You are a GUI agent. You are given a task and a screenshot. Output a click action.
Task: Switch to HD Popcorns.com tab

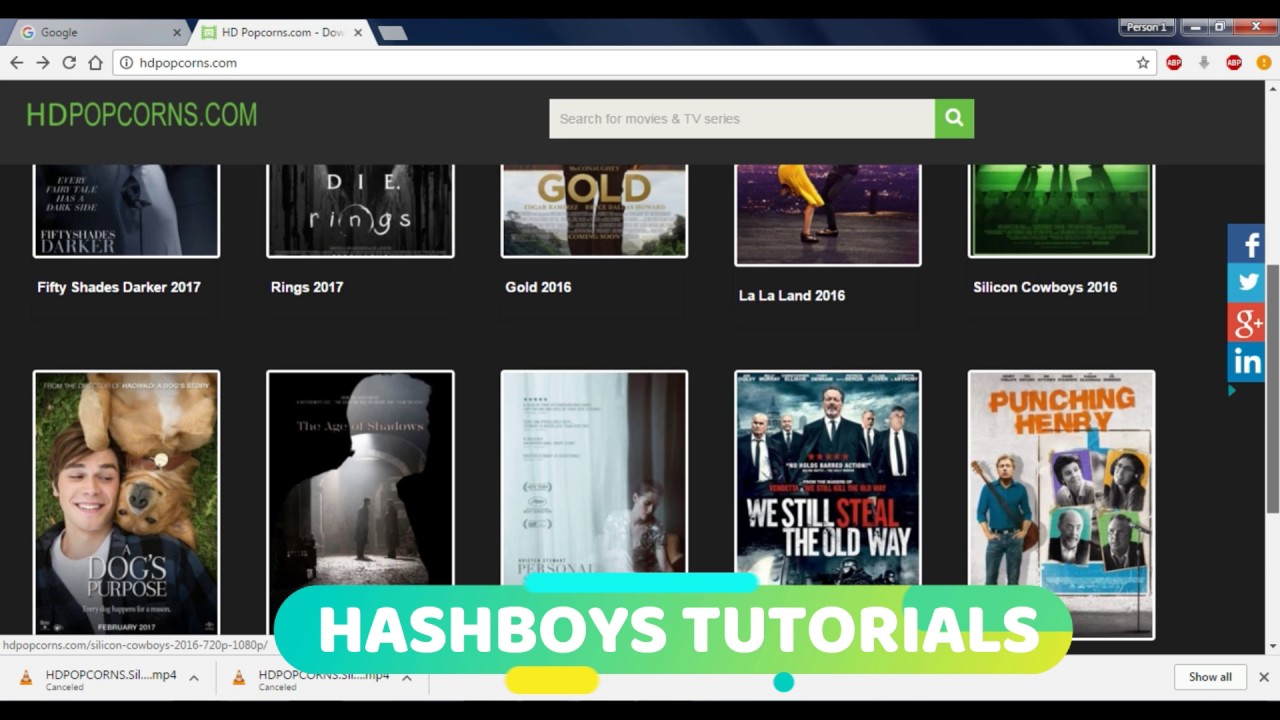click(280, 32)
